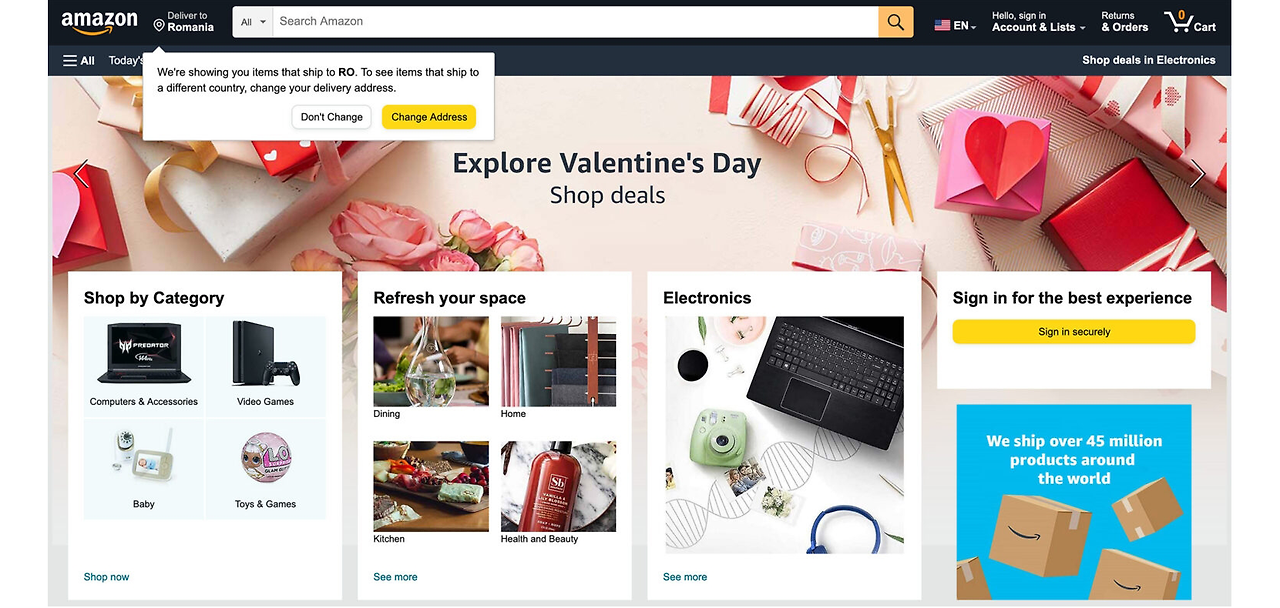Click the US flag language icon
The image size is (1280, 608).
pos(942,25)
